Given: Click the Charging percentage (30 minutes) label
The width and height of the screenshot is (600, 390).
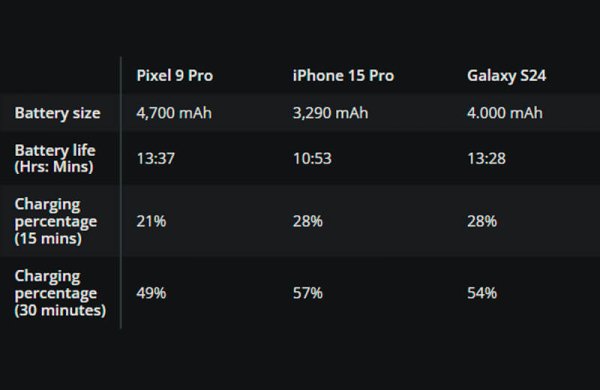Looking at the screenshot, I should (x=60, y=293).
